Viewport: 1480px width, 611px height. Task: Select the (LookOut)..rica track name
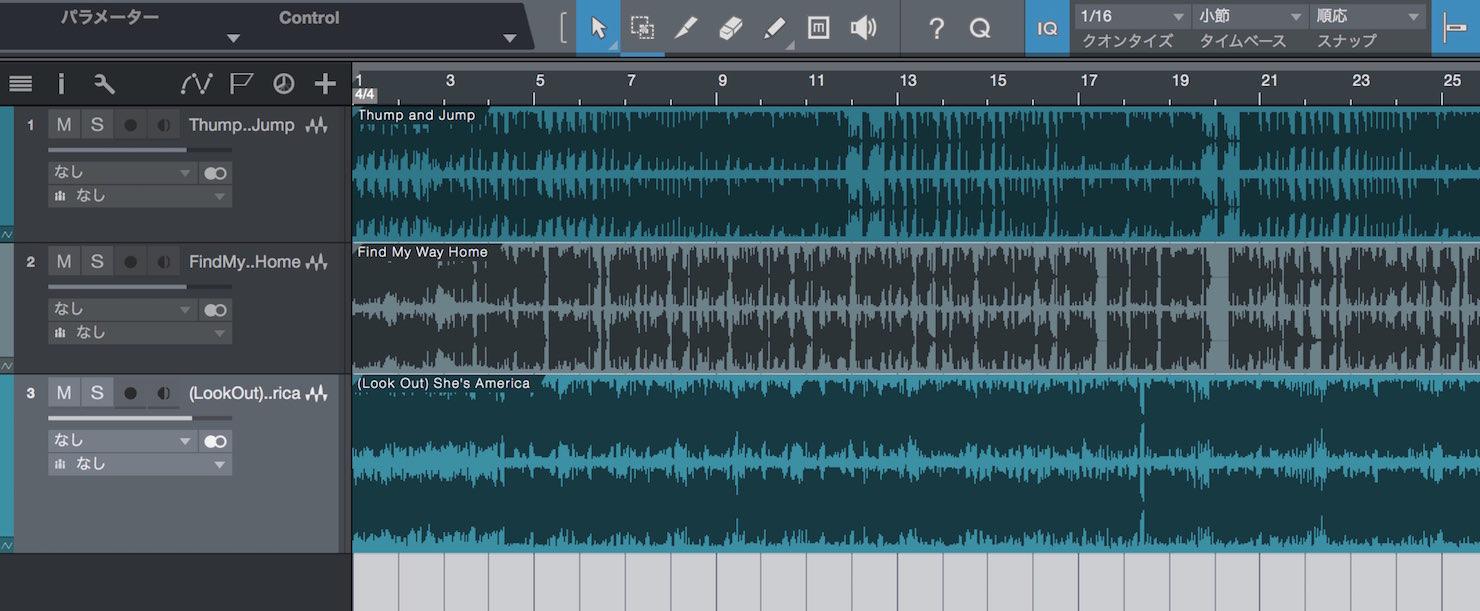coord(245,393)
